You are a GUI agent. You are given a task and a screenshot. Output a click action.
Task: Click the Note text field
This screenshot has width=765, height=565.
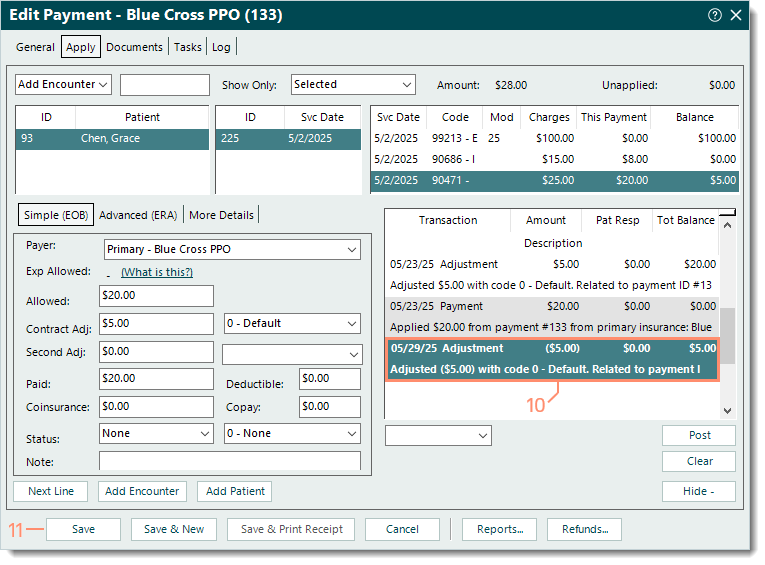[x=230, y=461]
